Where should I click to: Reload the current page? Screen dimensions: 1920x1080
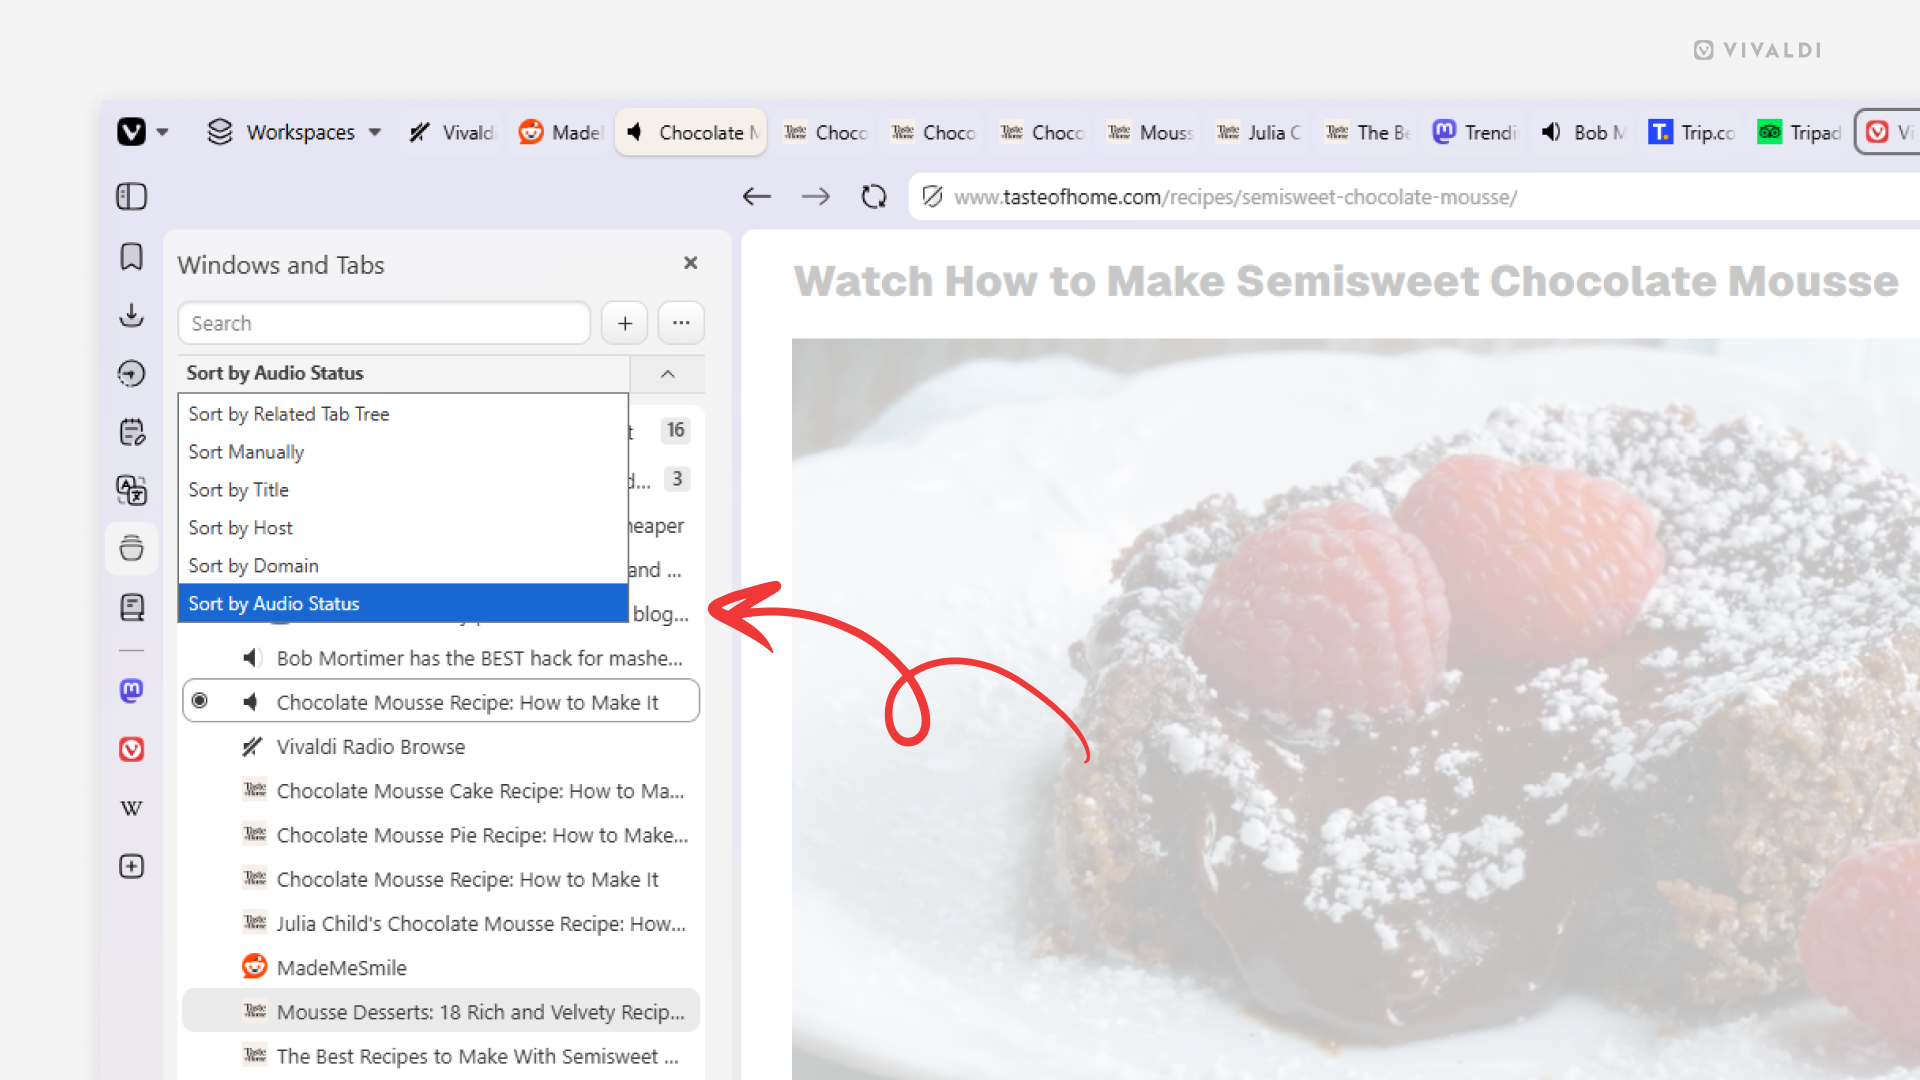click(x=874, y=197)
